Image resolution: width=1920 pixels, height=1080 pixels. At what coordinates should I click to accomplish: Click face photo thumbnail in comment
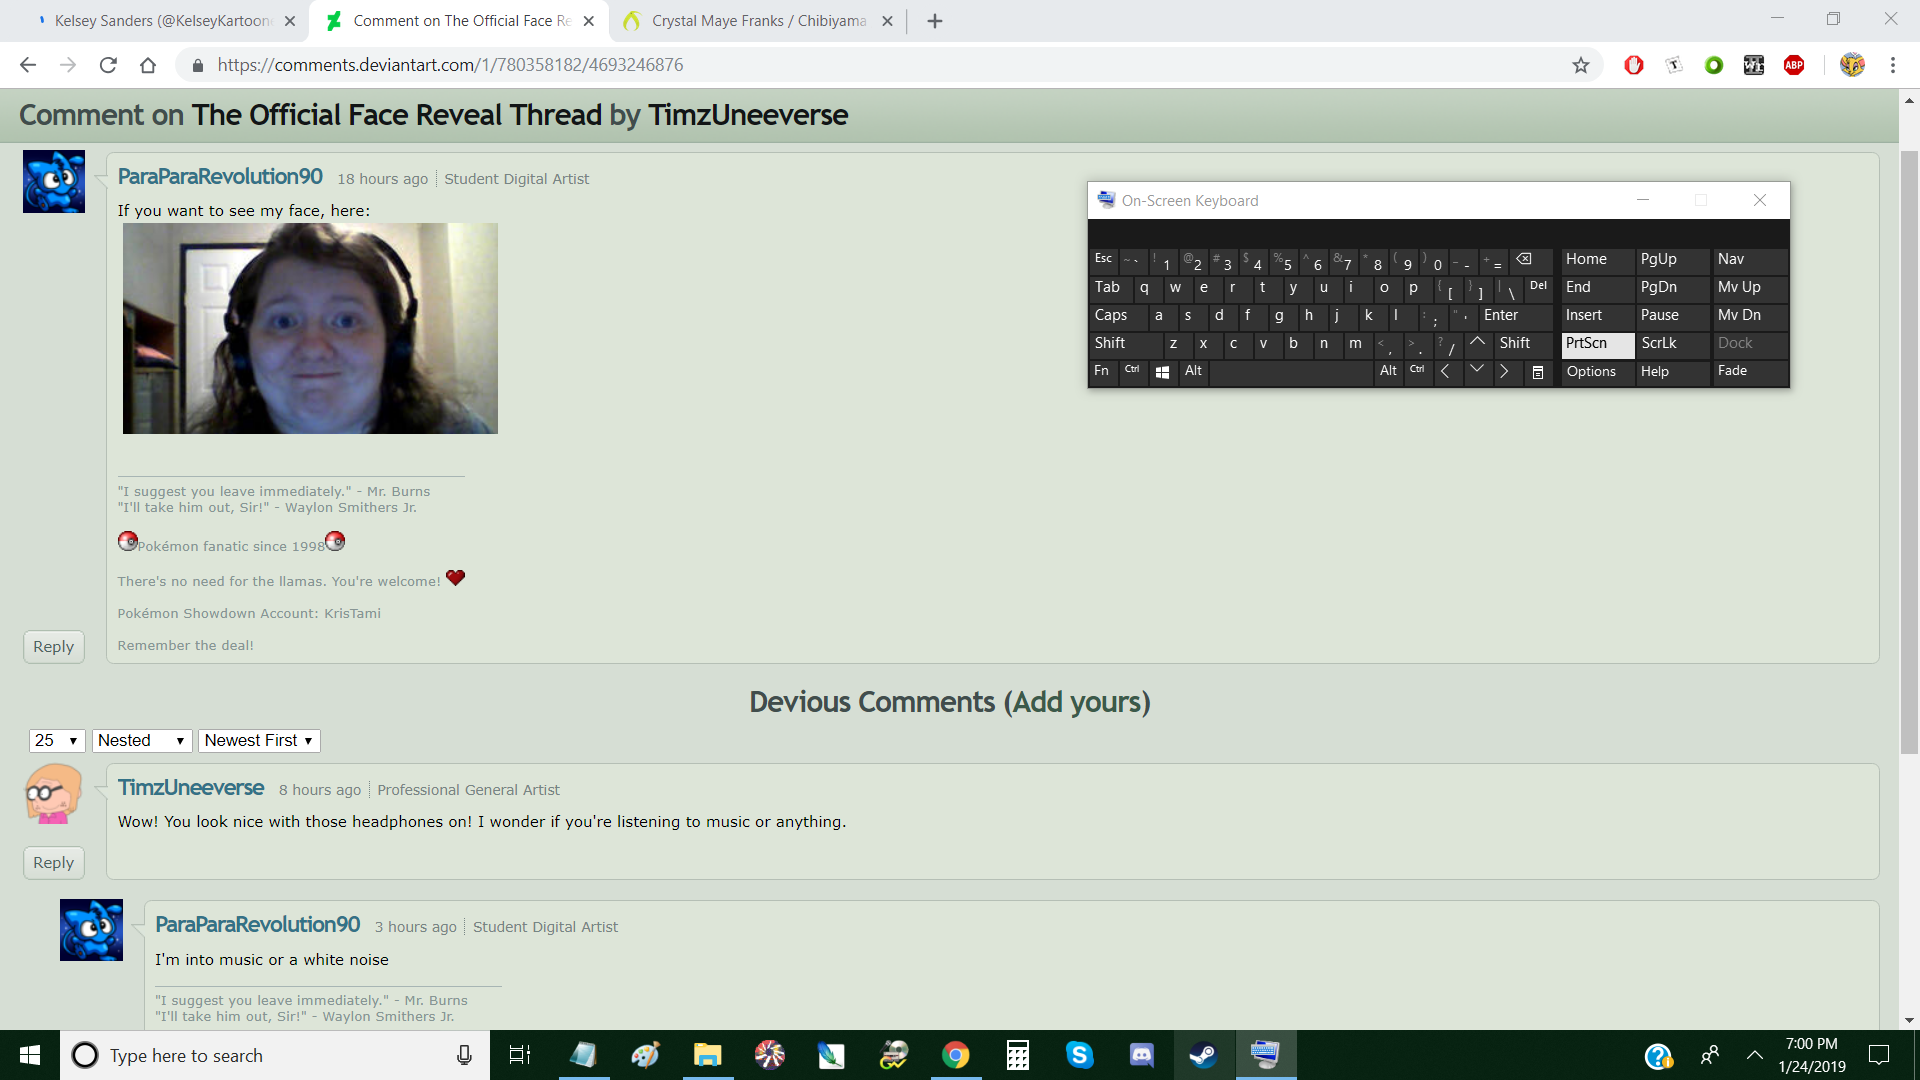(x=310, y=328)
